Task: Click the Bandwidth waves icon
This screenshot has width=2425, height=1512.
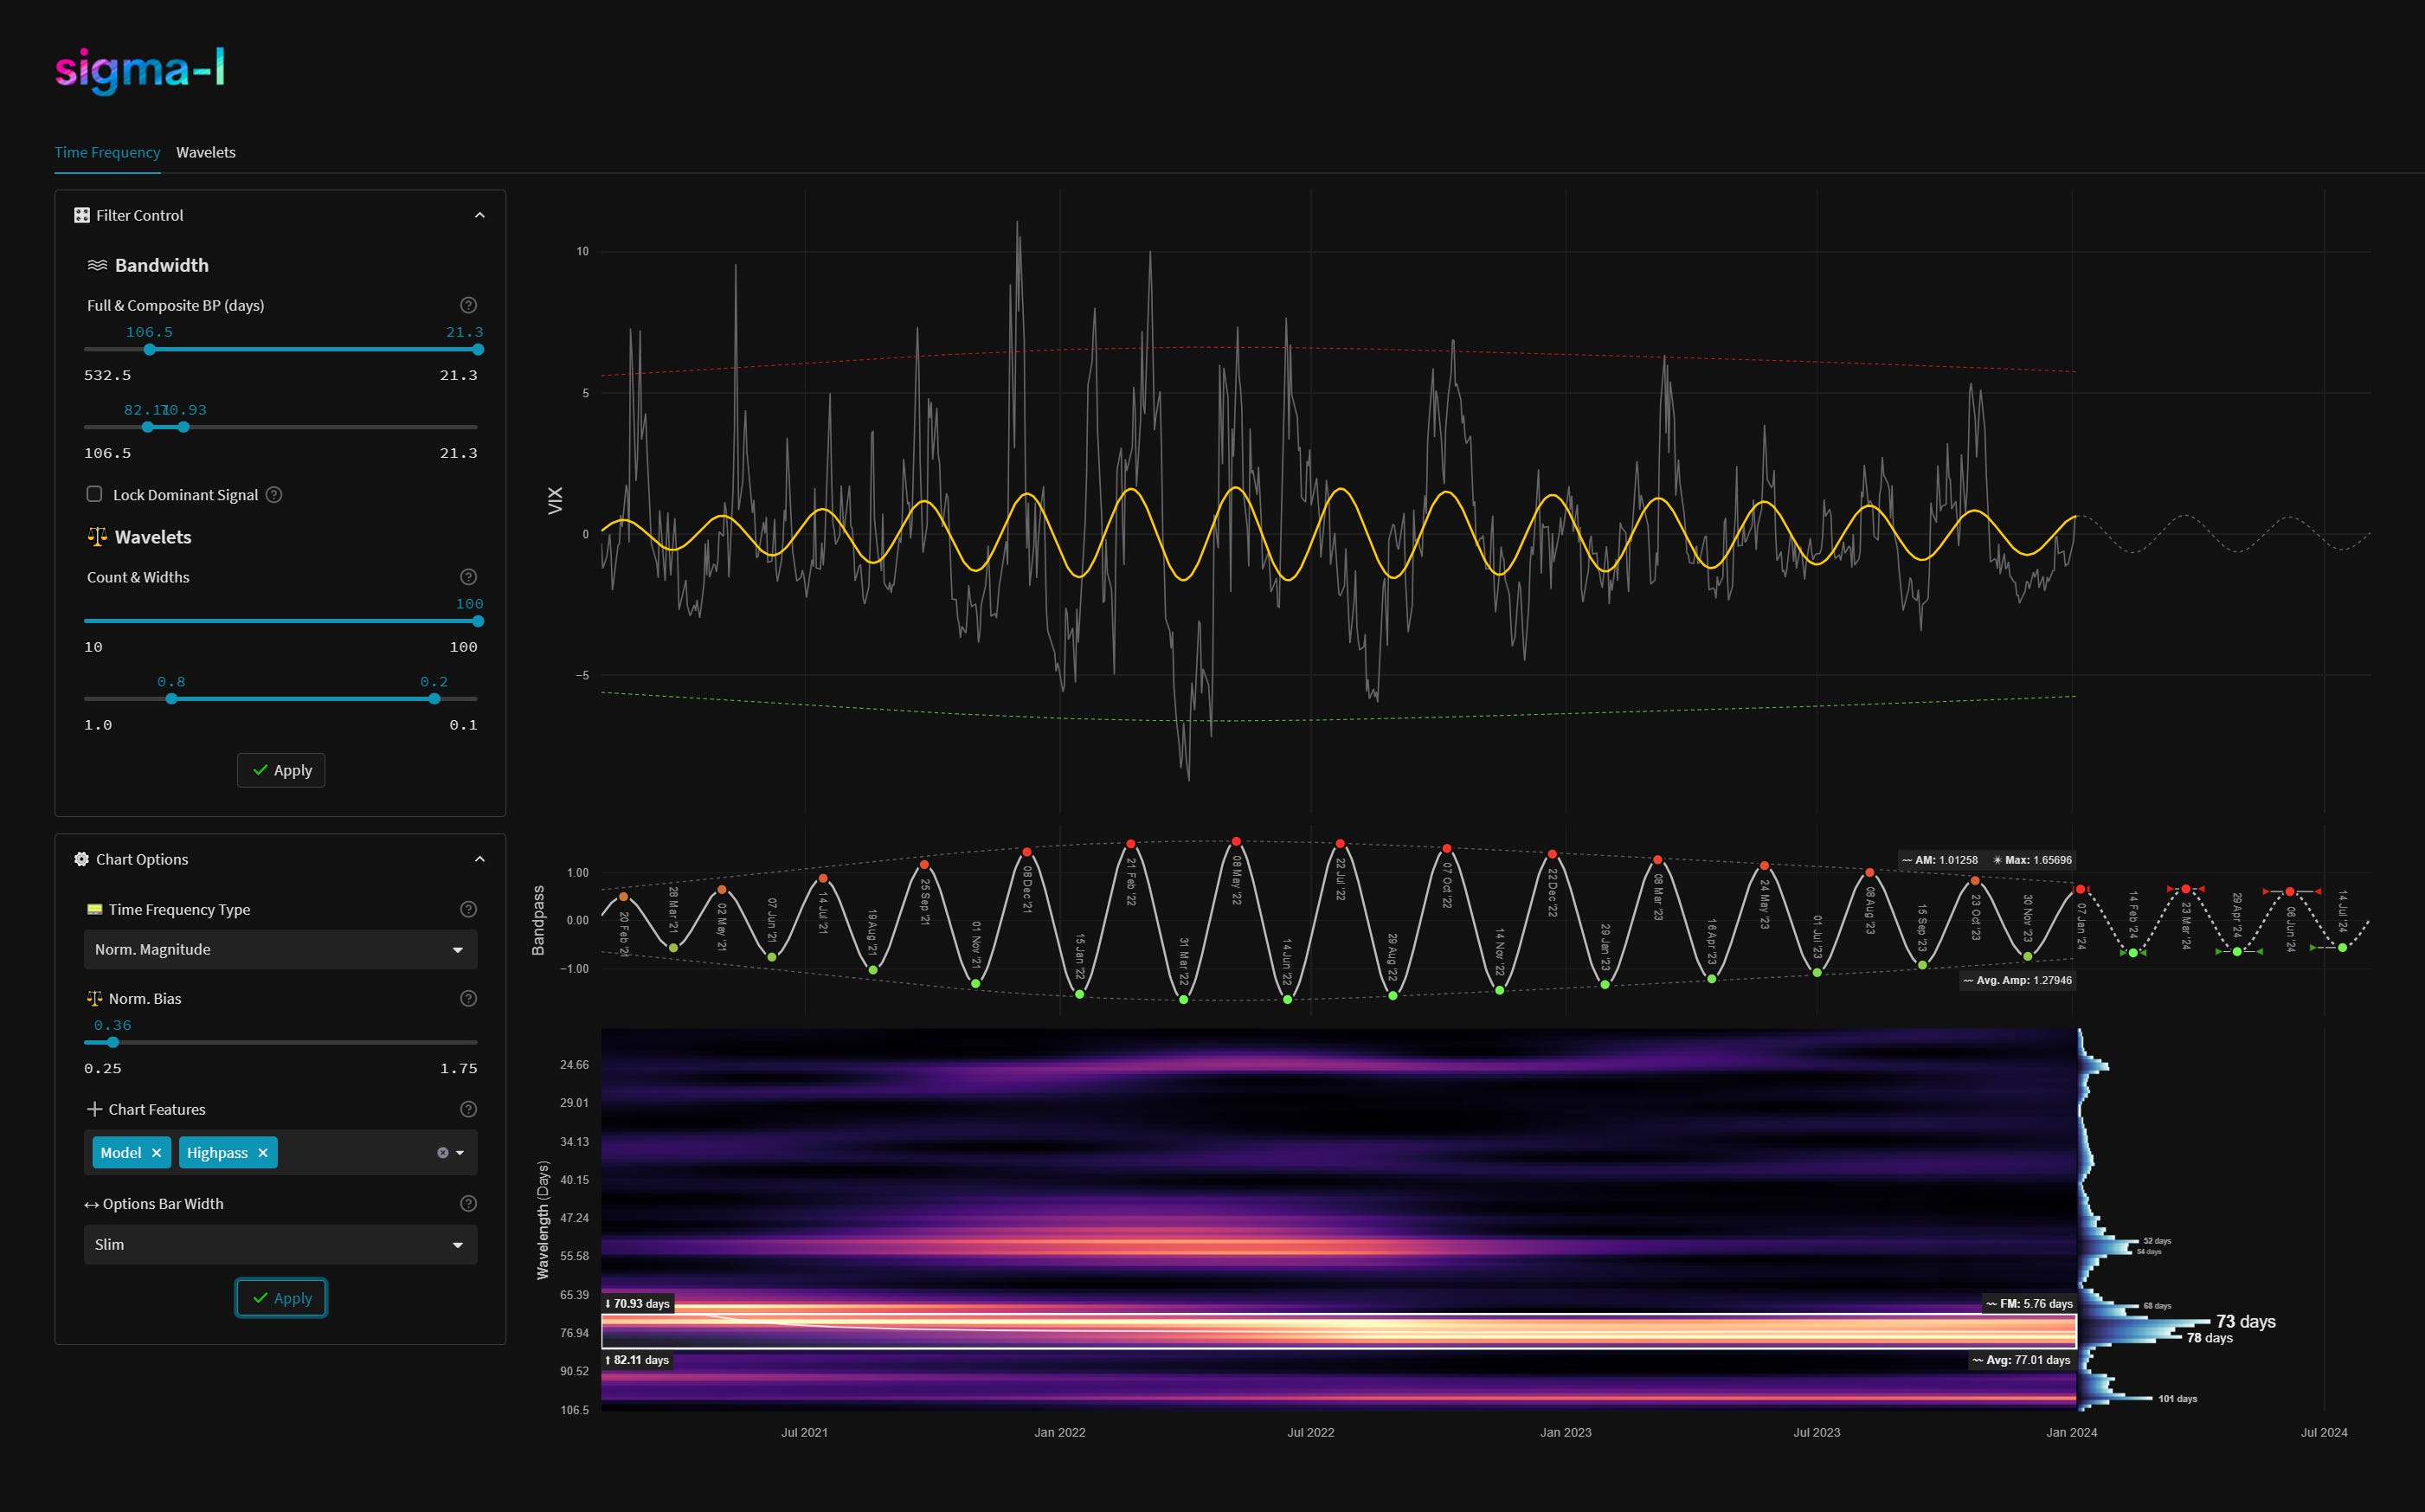Action: (97, 265)
